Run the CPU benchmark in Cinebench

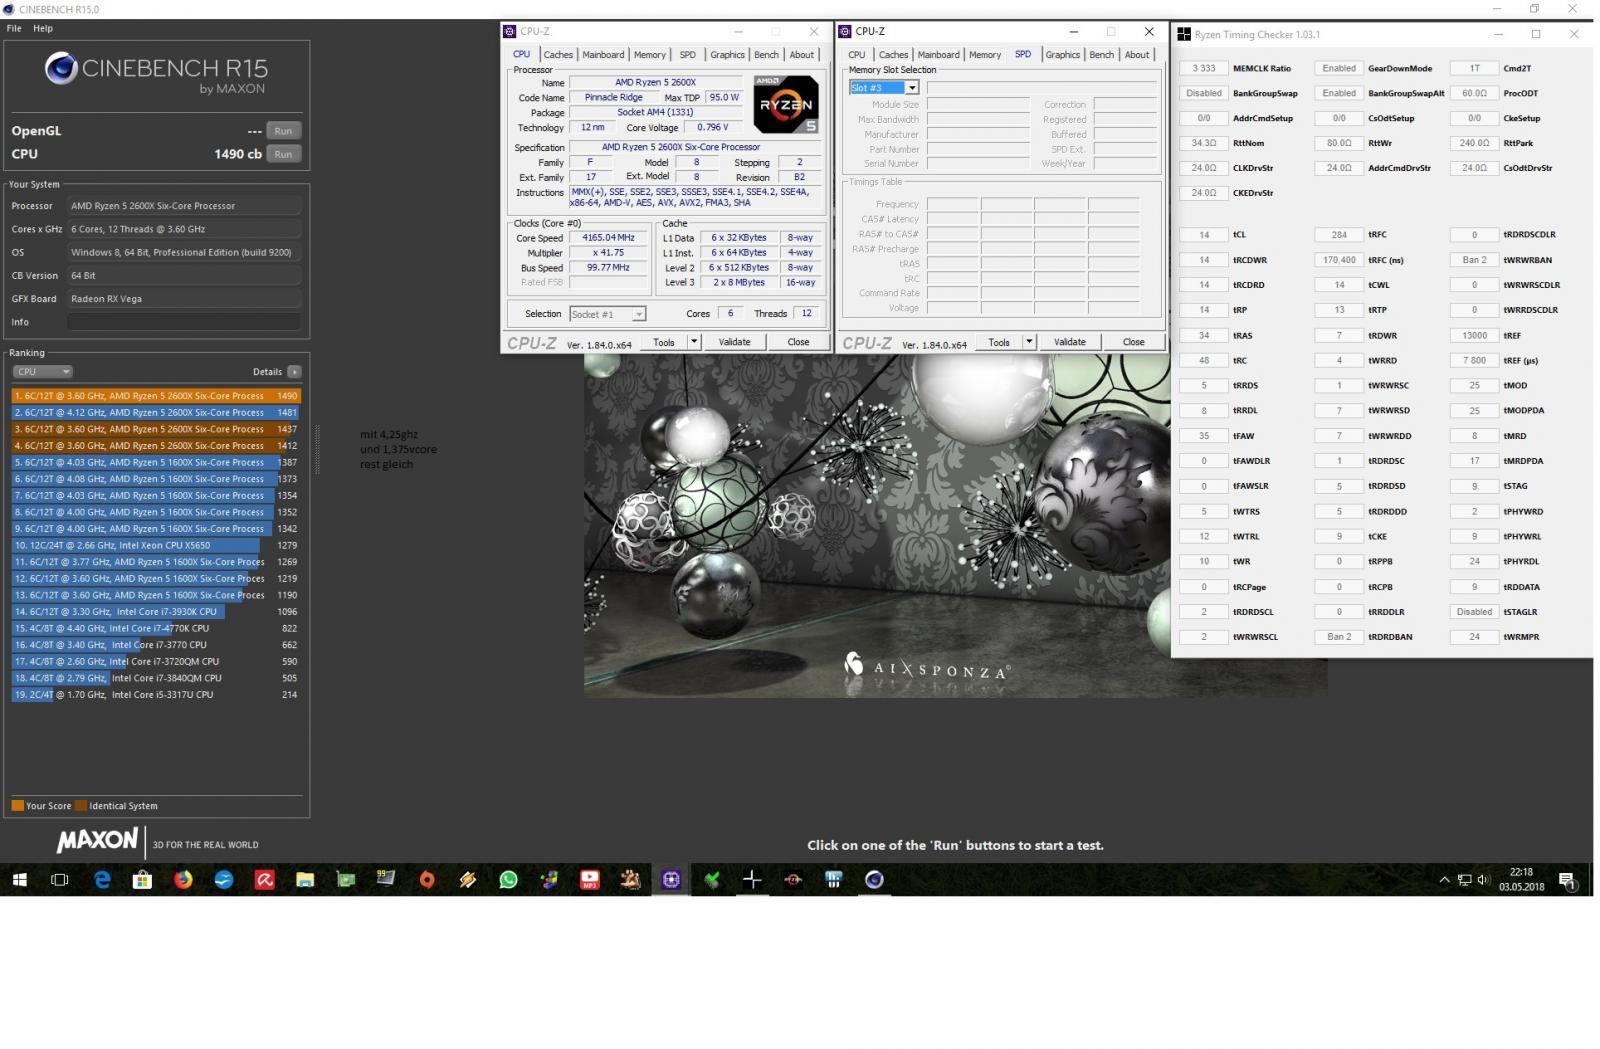click(284, 154)
